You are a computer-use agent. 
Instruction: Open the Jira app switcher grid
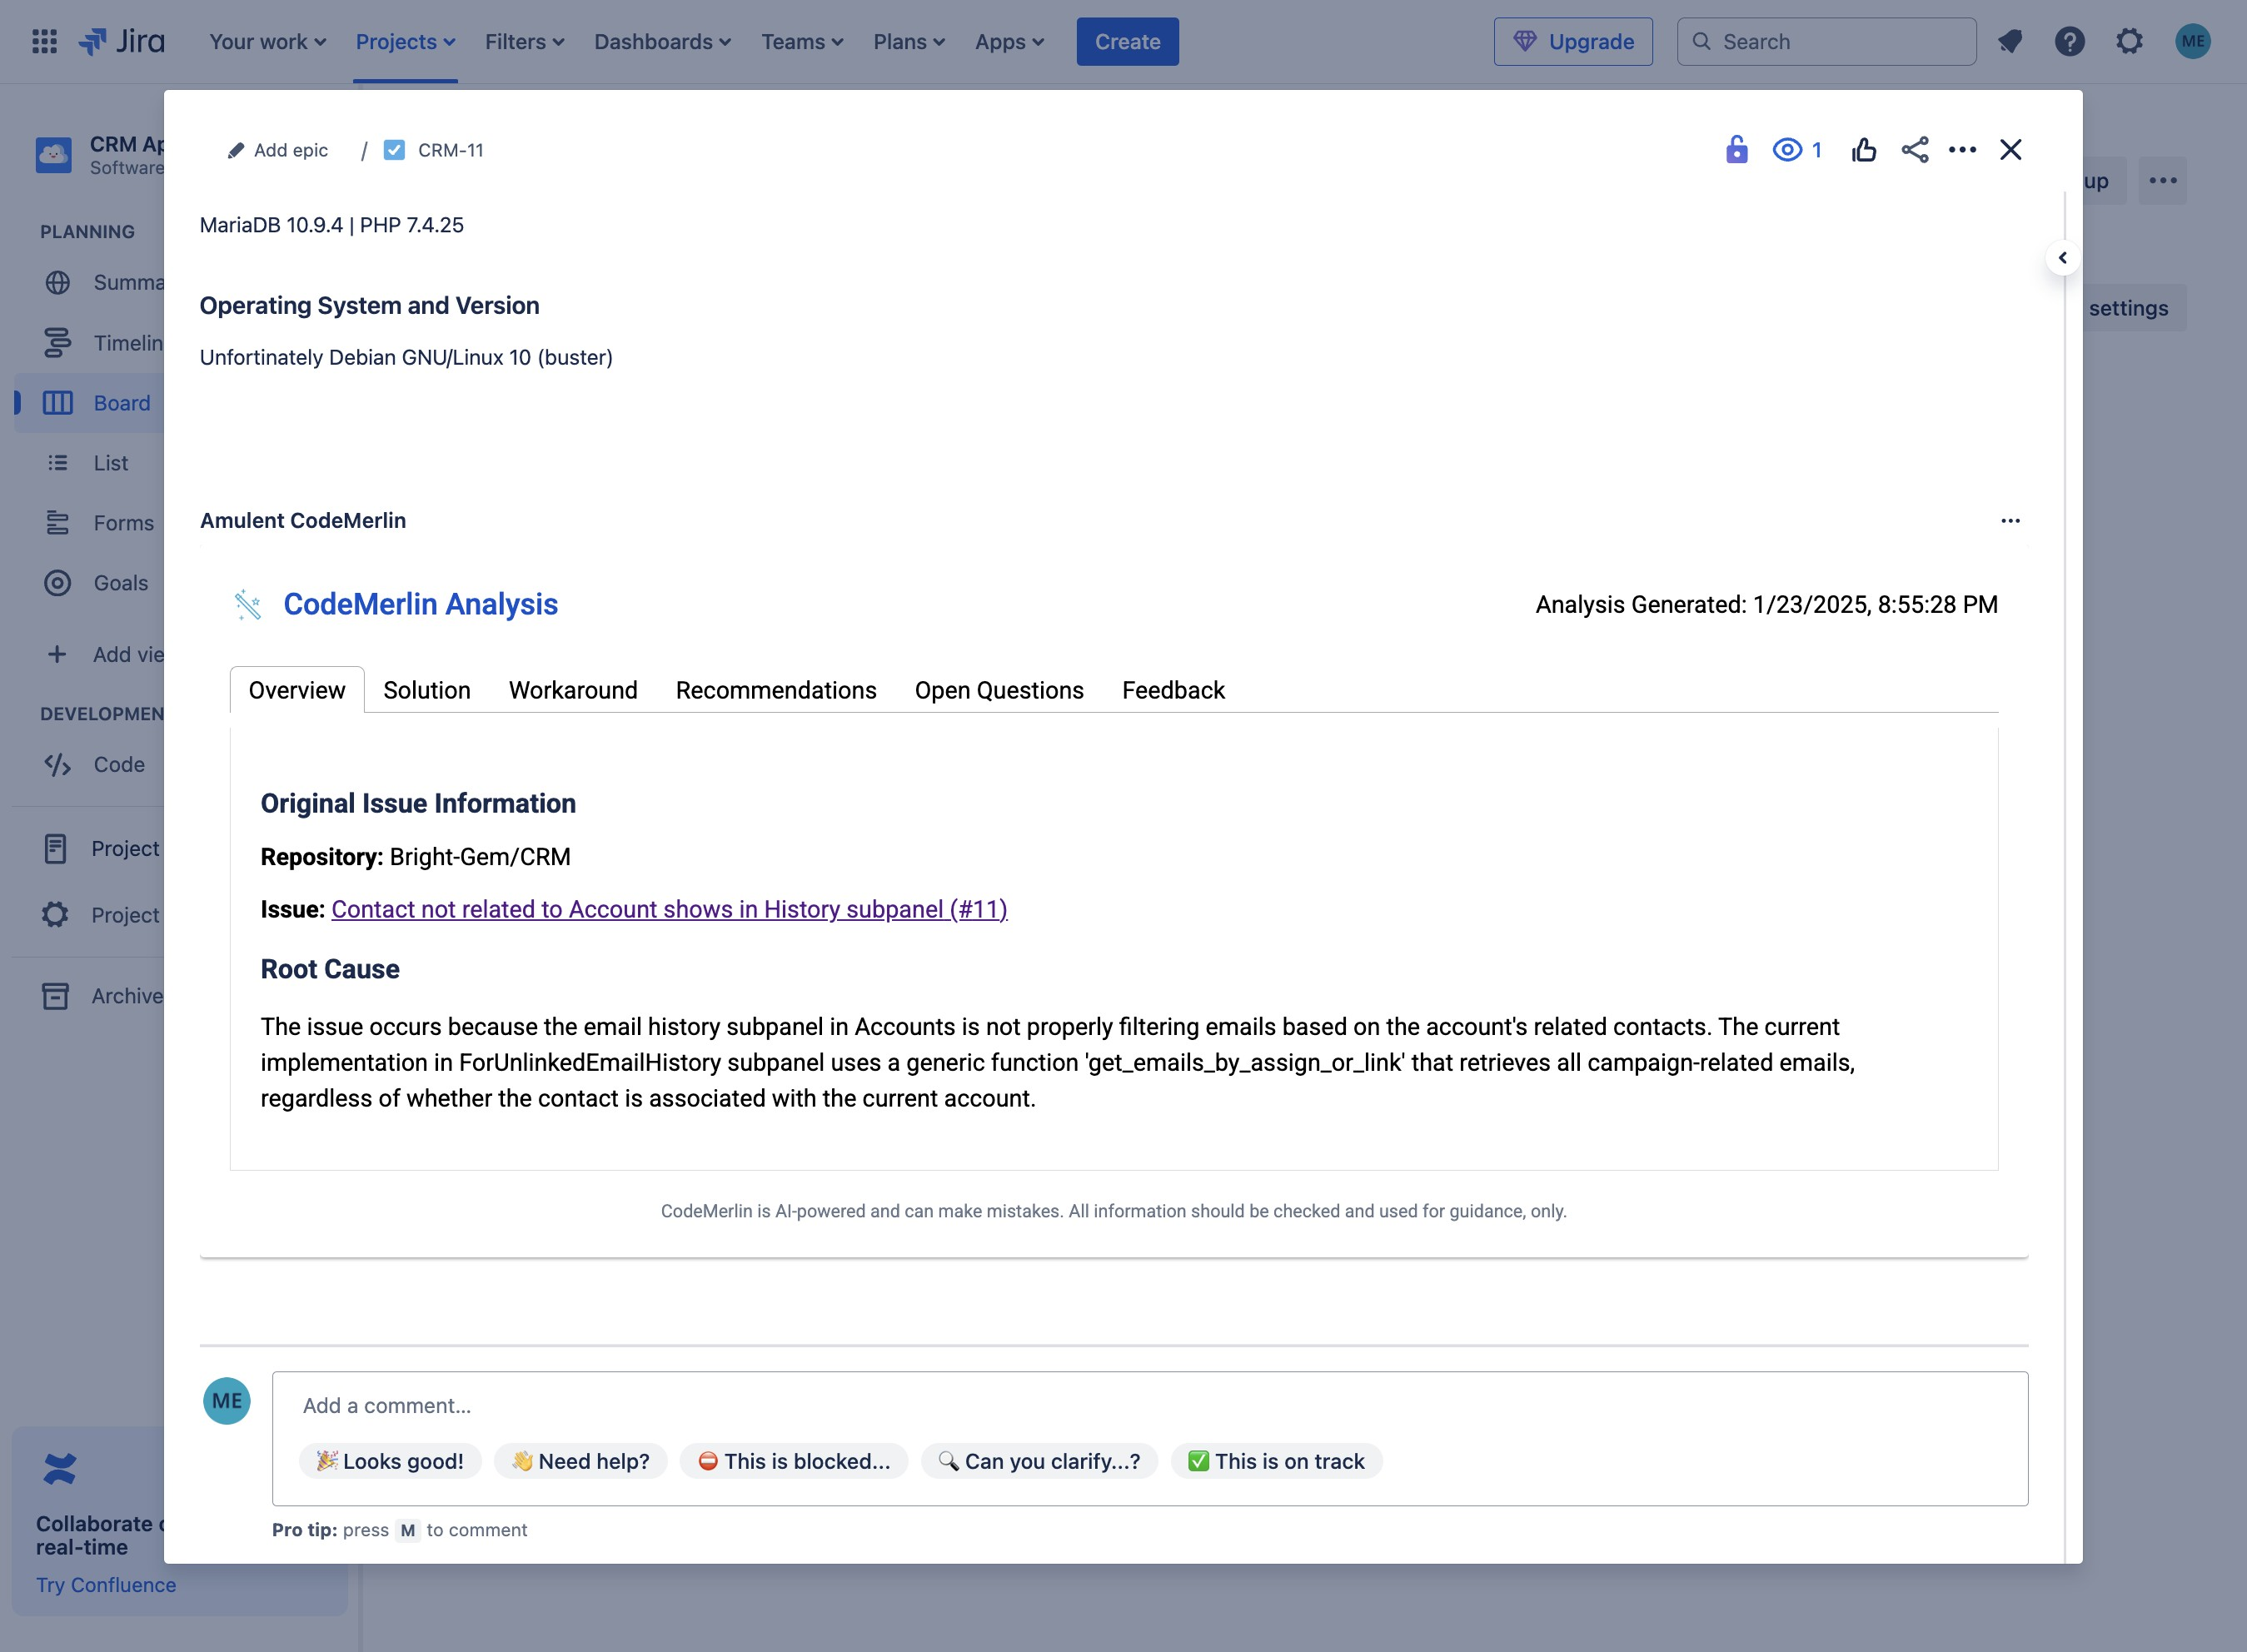tap(44, 41)
